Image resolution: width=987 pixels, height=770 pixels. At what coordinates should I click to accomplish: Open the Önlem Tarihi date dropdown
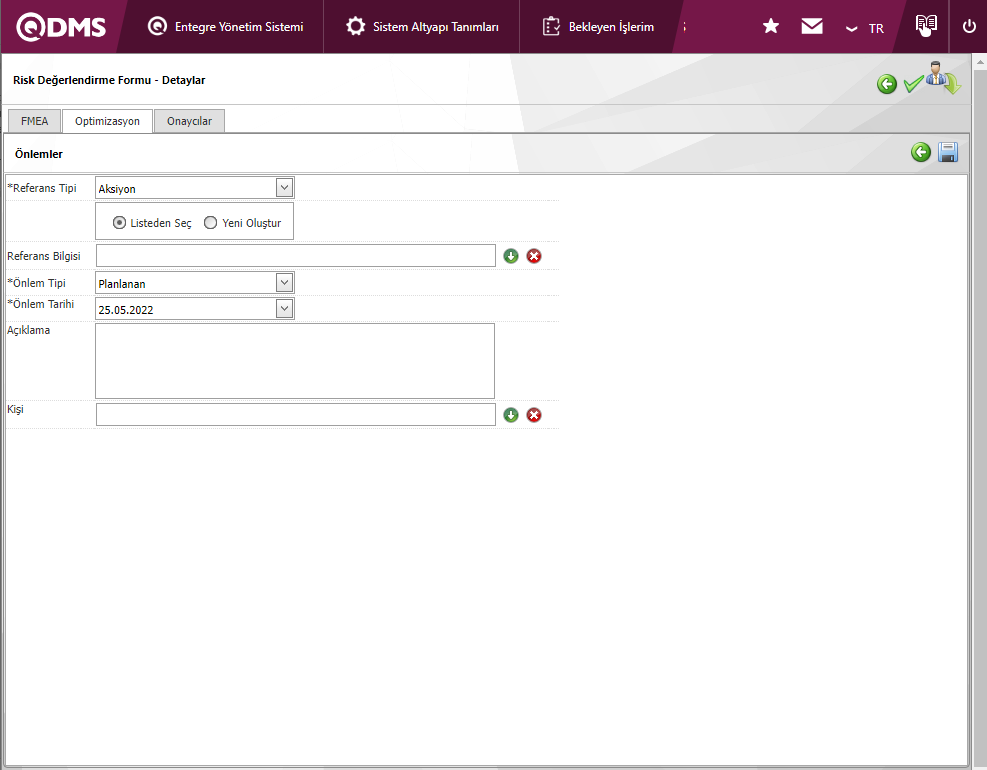coord(284,309)
